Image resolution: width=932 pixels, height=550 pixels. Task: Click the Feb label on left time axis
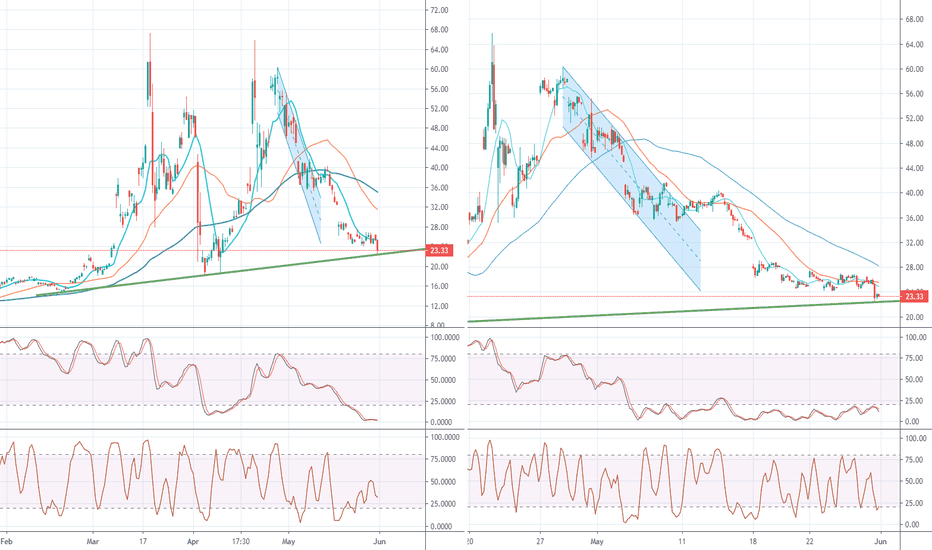(7, 542)
